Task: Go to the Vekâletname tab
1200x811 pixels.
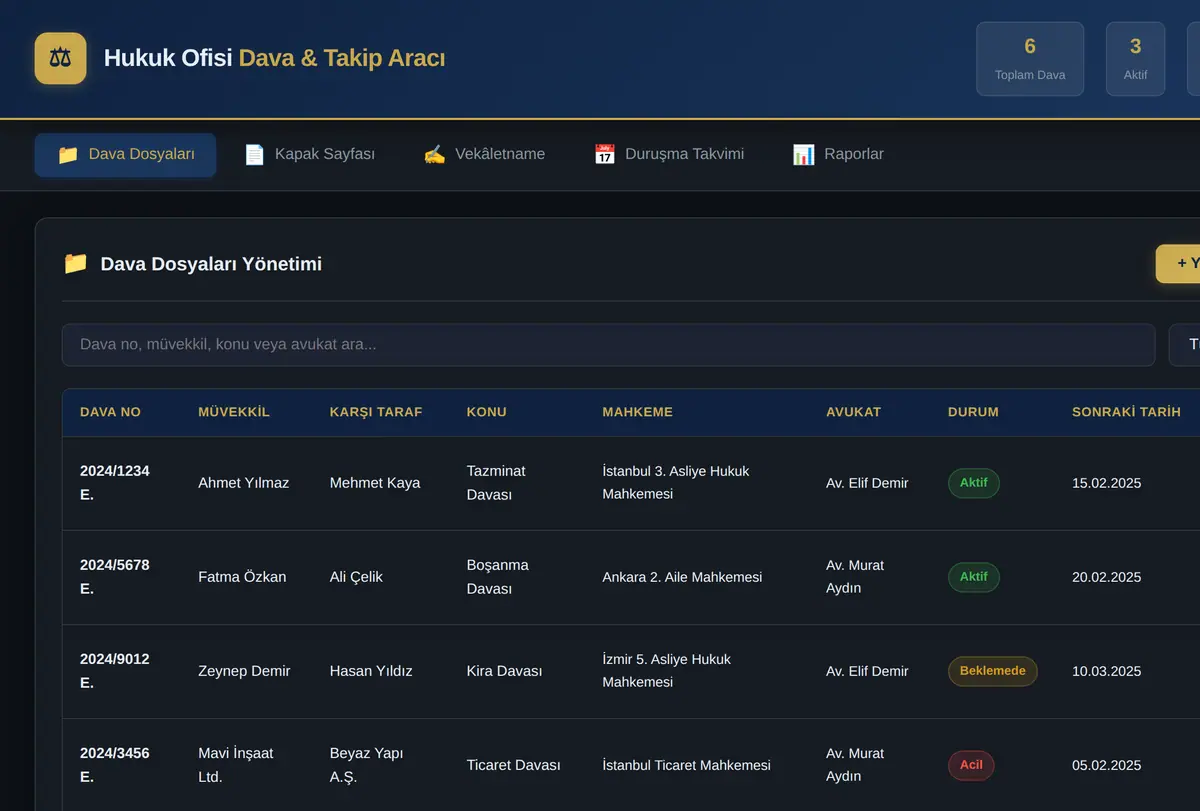Action: (x=484, y=155)
